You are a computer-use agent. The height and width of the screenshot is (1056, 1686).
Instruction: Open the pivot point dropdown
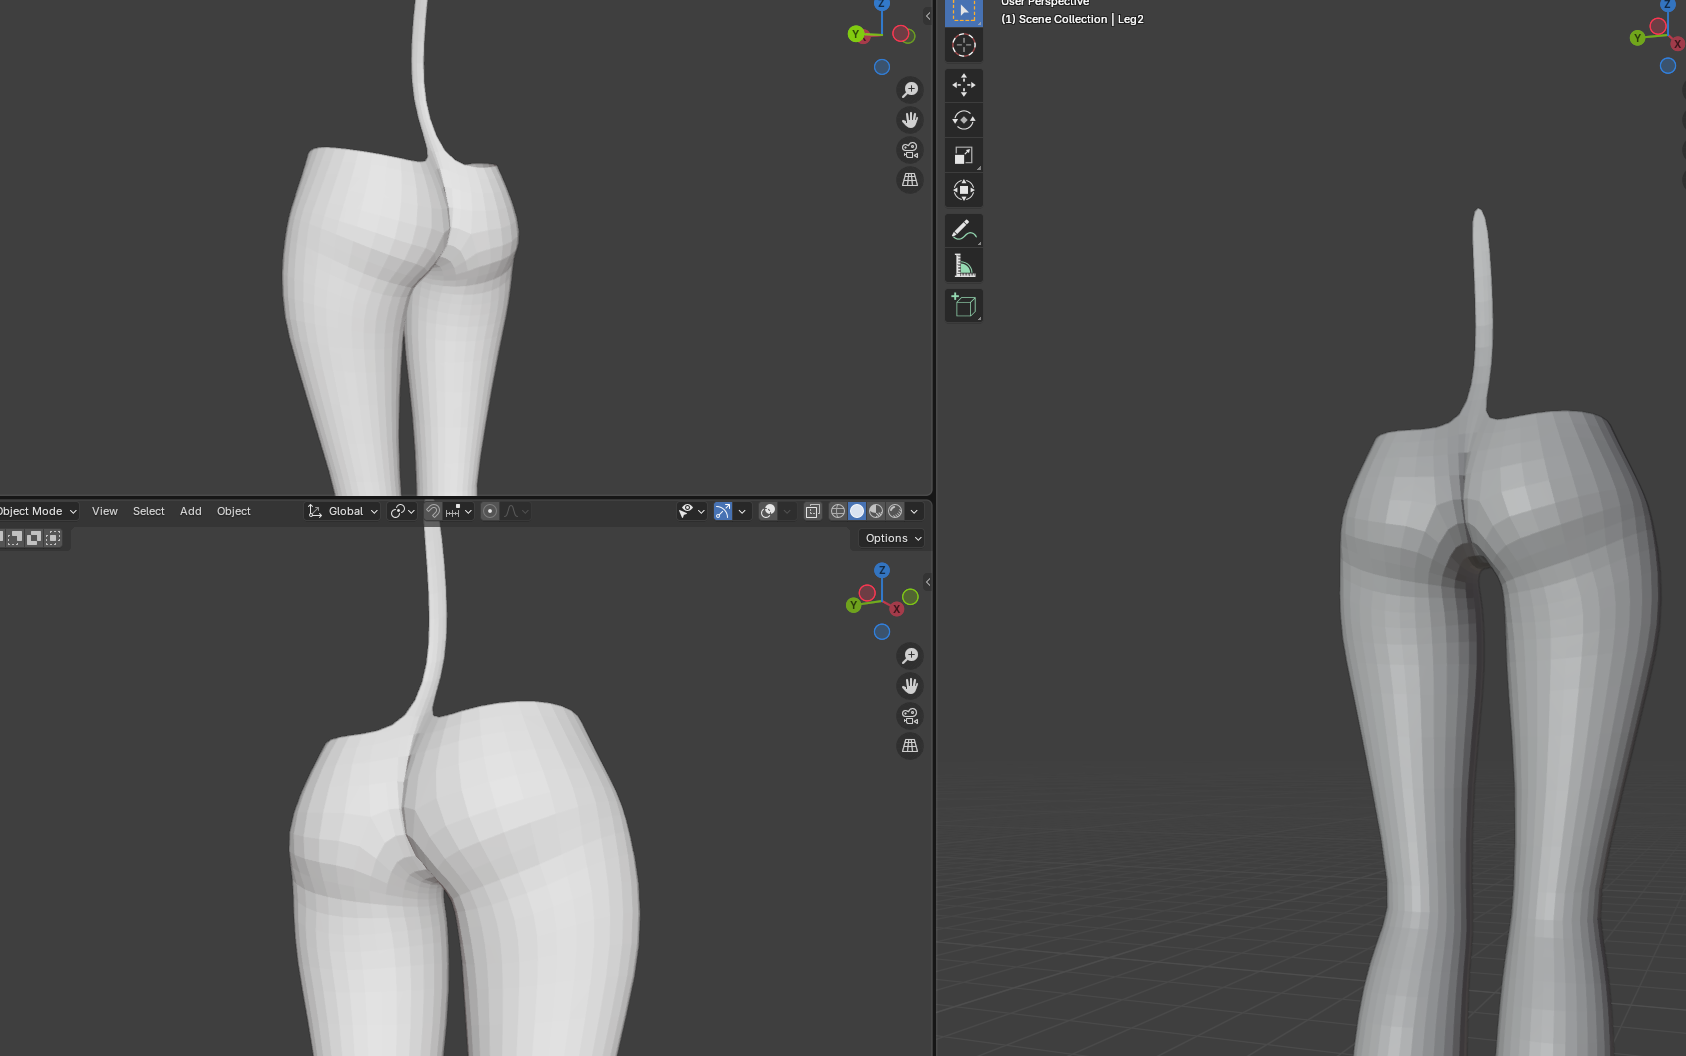click(x=403, y=511)
